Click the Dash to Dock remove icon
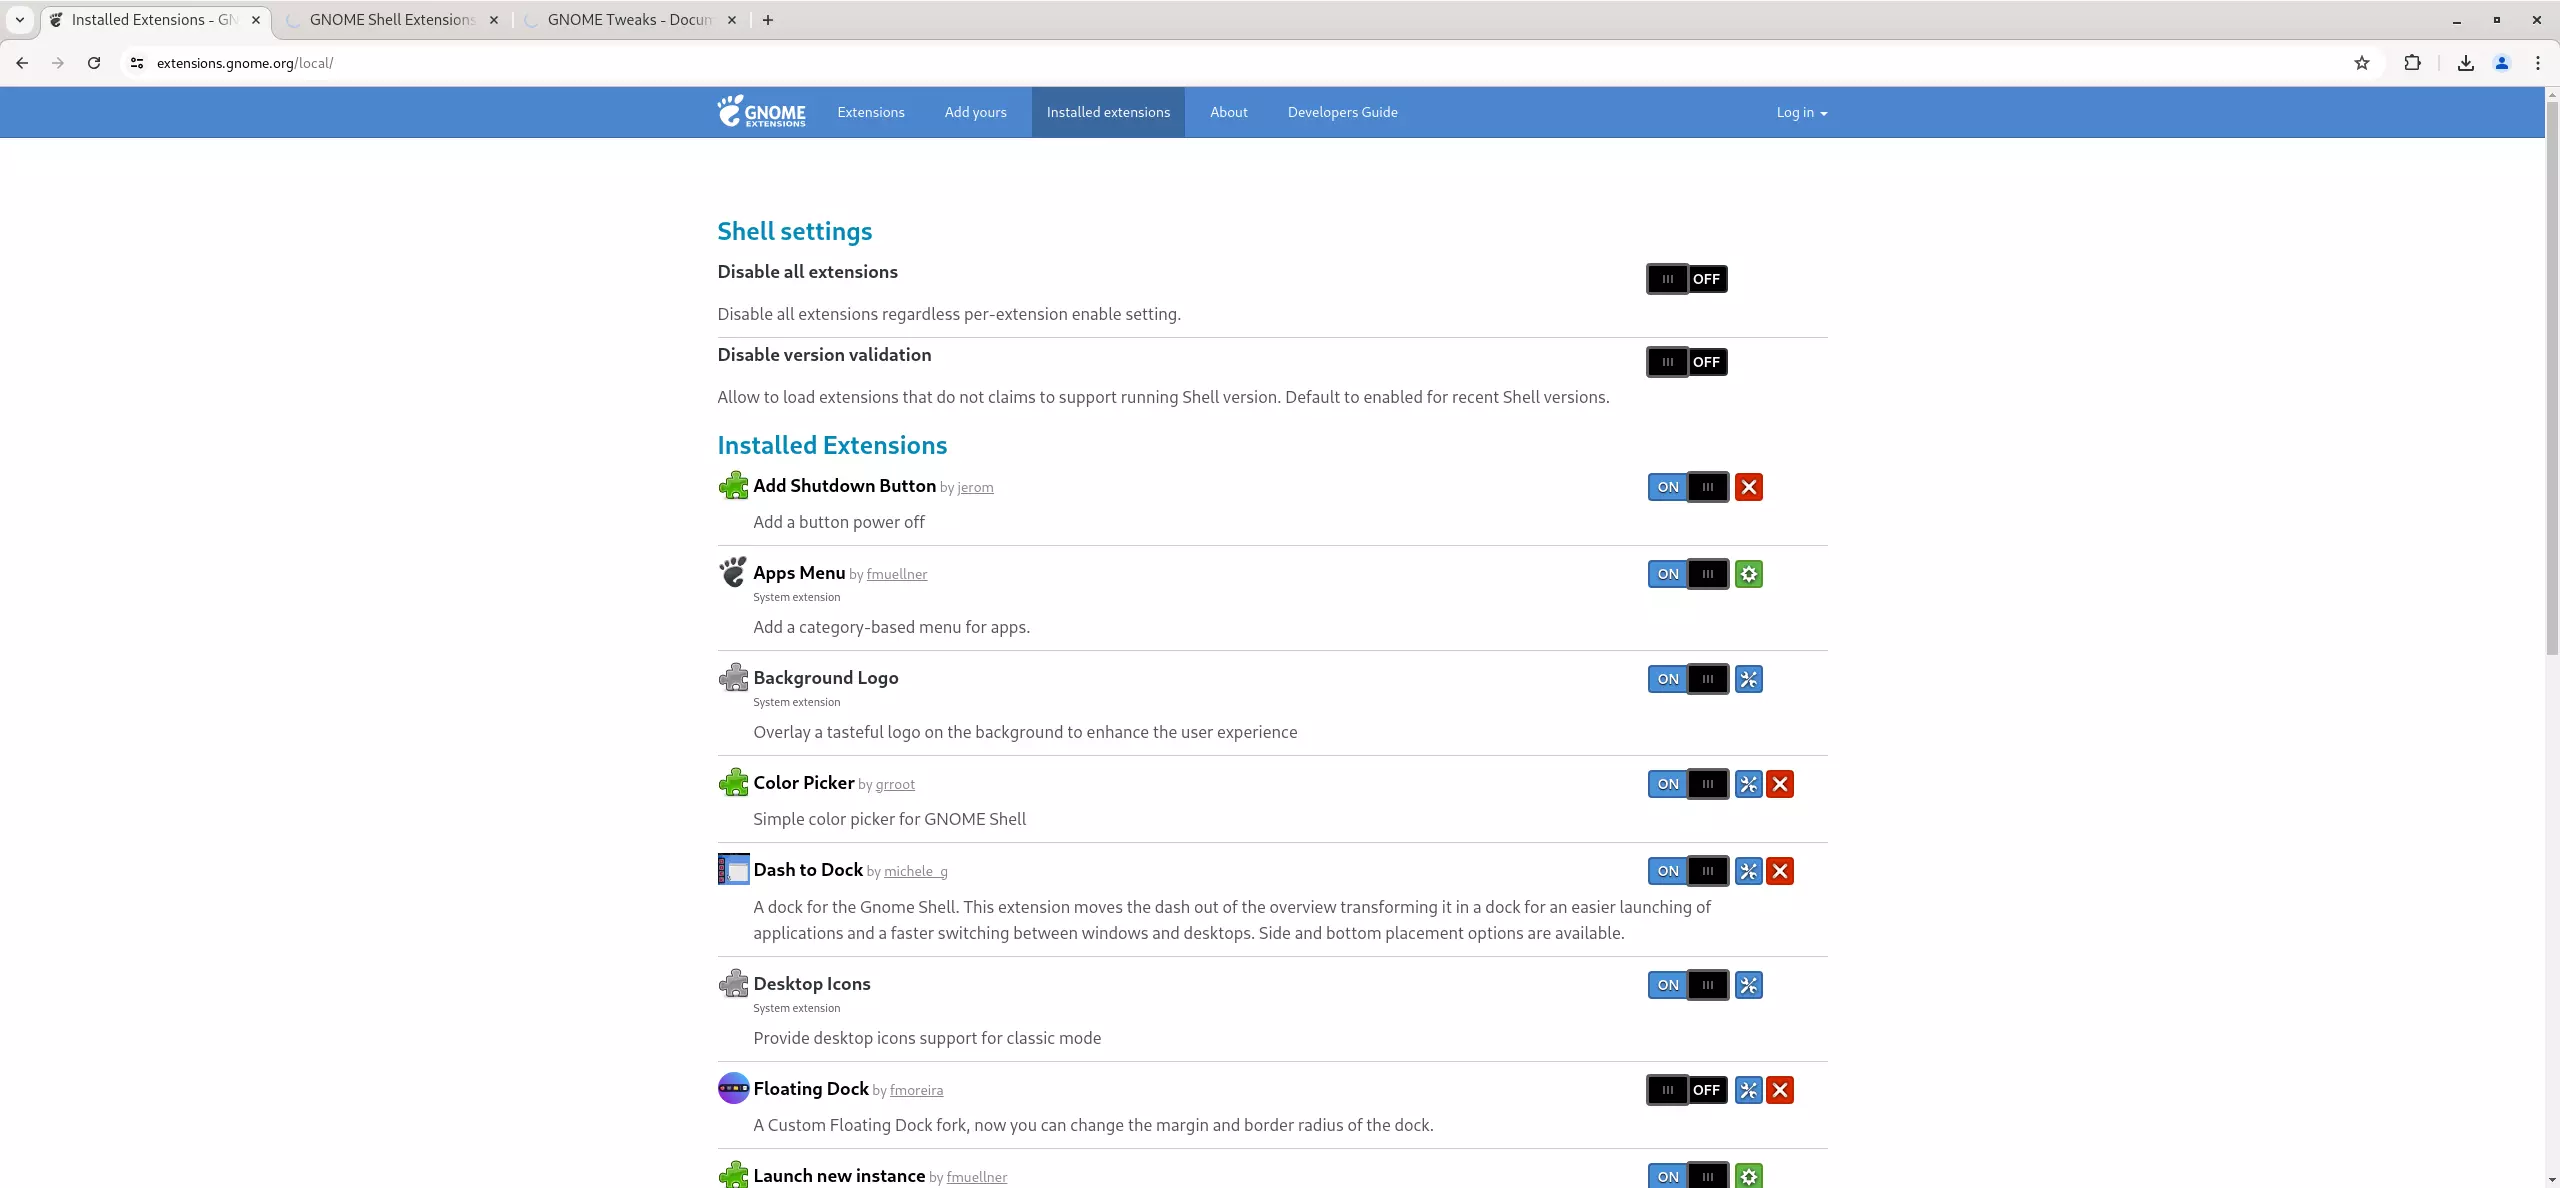 coord(1780,870)
